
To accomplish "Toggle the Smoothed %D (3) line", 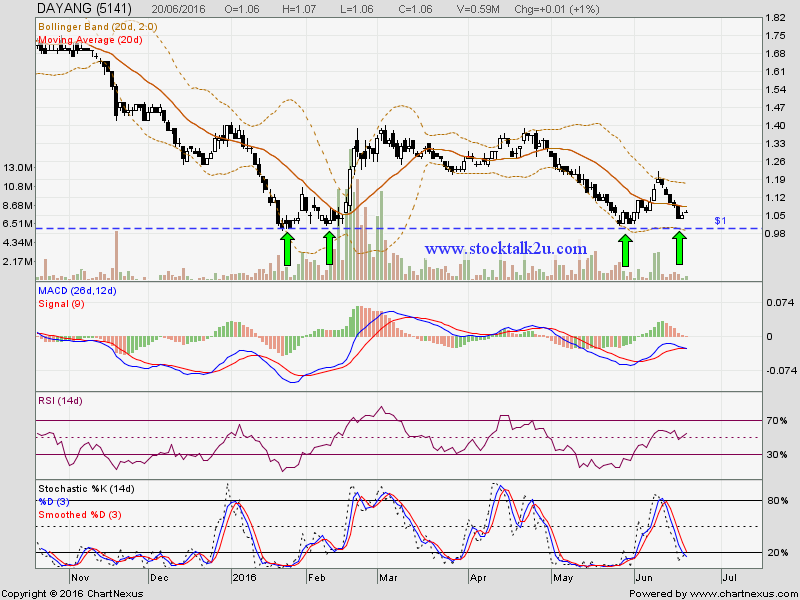I will pyautogui.click(x=82, y=513).
